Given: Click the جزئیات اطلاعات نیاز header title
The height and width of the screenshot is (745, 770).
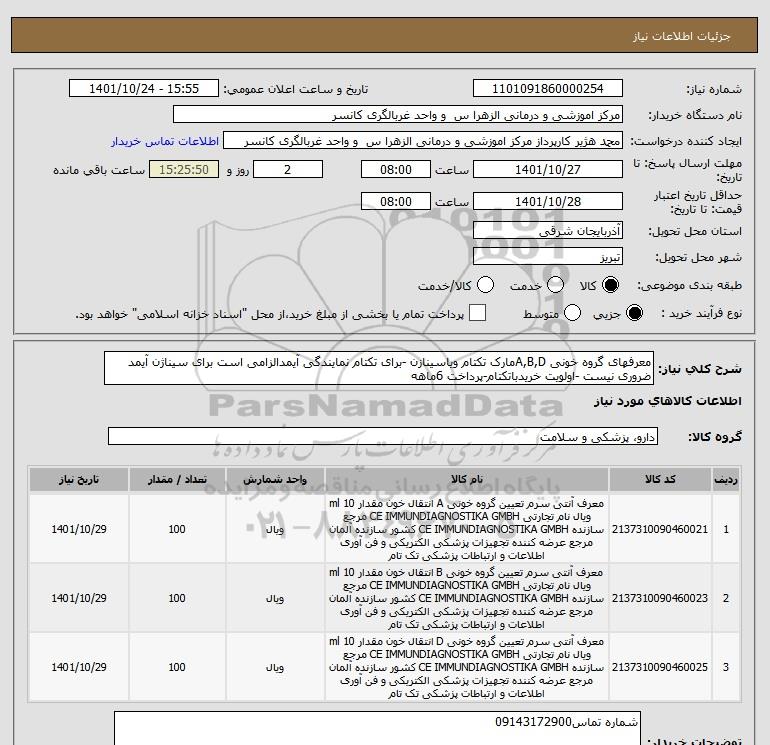Looking at the screenshot, I should tap(682, 36).
